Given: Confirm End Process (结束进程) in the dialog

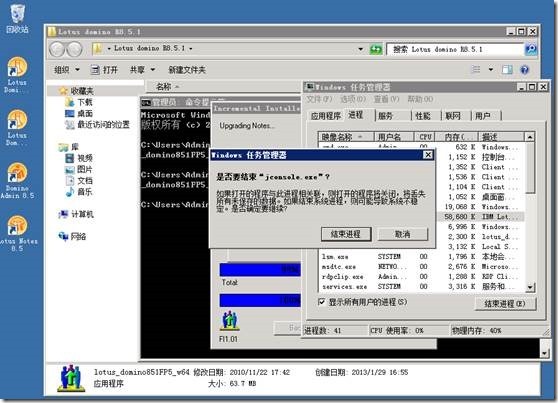Looking at the screenshot, I should (346, 234).
